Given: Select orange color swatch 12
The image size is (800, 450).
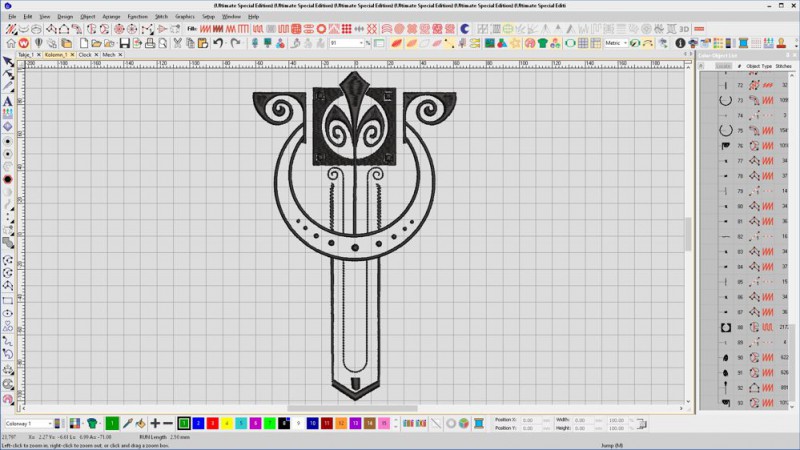Looking at the screenshot, I should click(341, 423).
